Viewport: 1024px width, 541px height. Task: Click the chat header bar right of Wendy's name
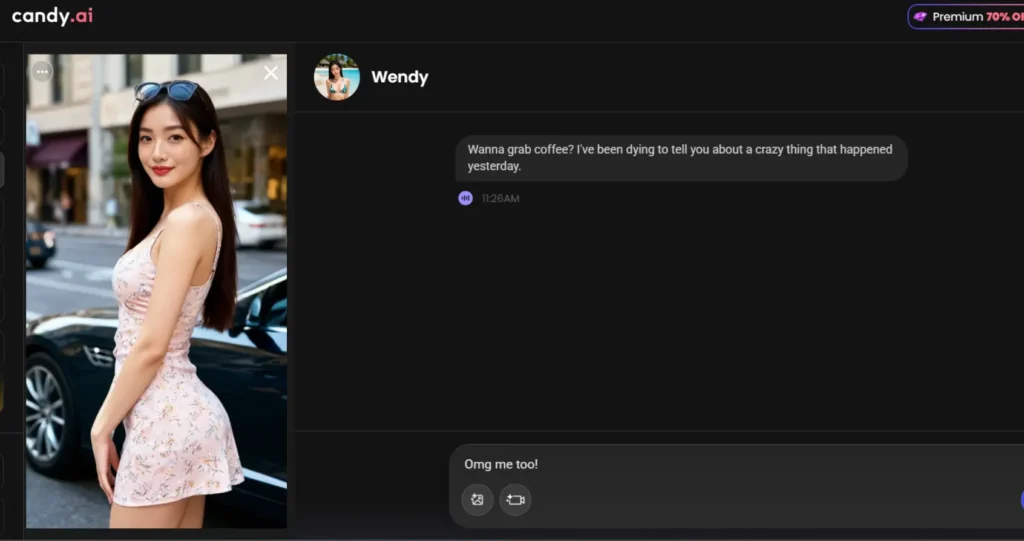tap(700, 77)
